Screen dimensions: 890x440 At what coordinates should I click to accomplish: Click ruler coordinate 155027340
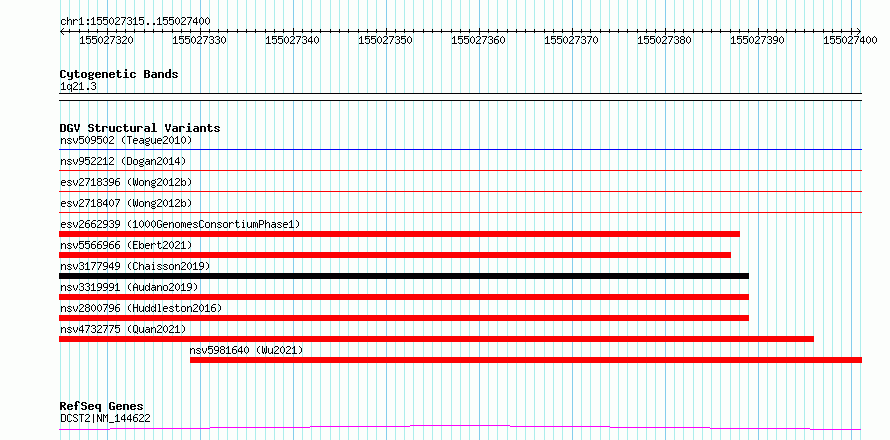coord(293,40)
